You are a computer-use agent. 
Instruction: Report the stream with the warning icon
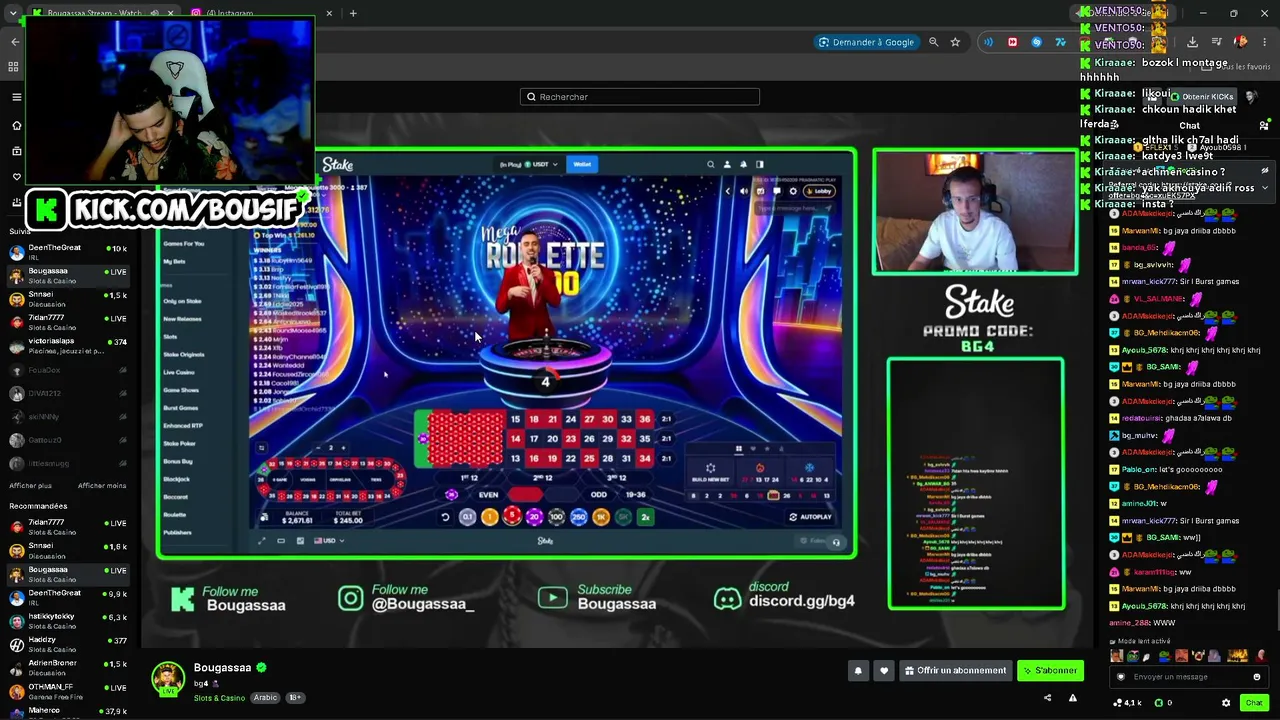[1073, 698]
